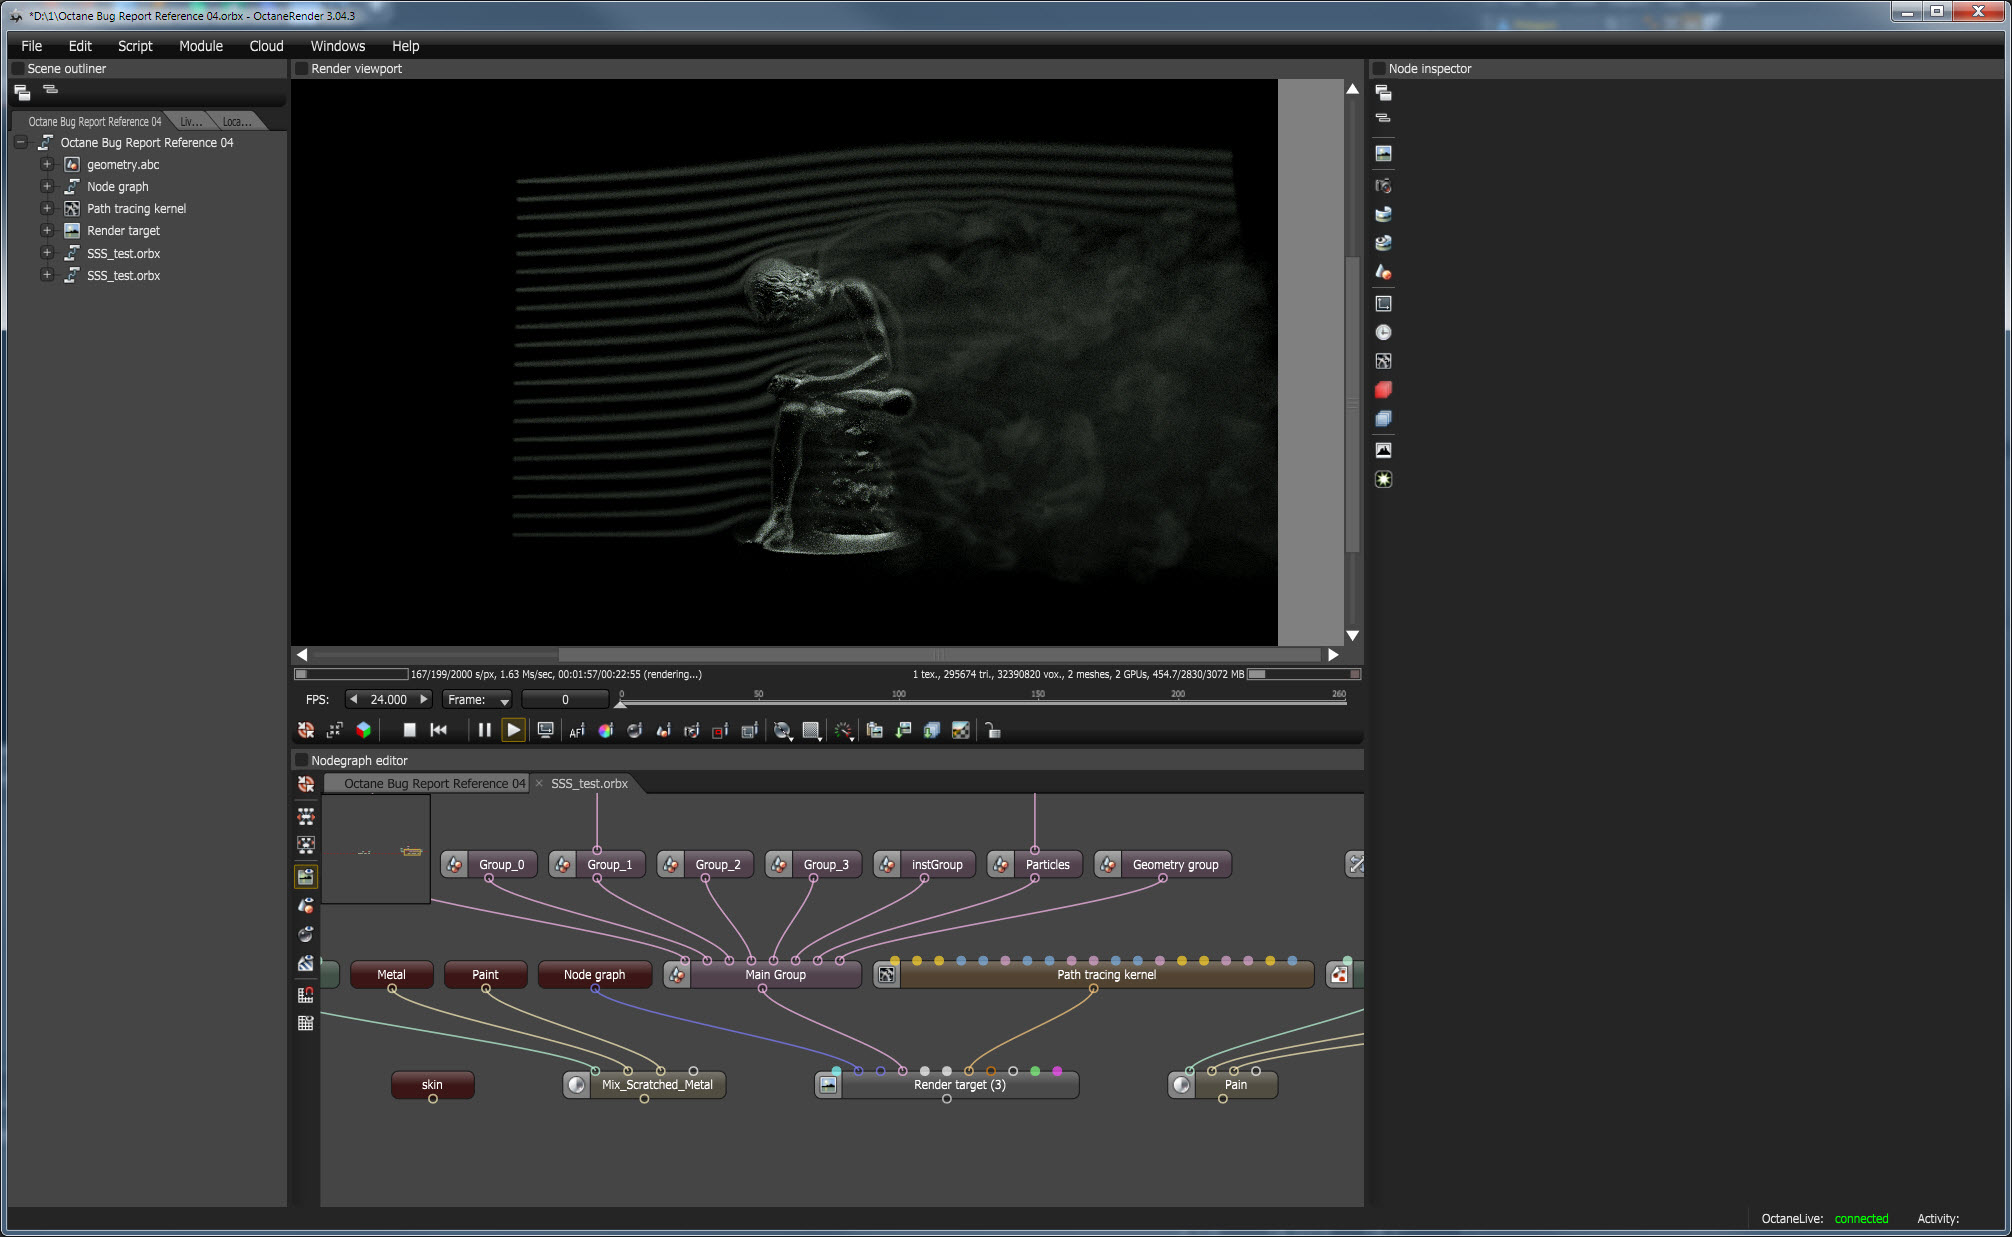Open the Frame dropdown

point(477,700)
